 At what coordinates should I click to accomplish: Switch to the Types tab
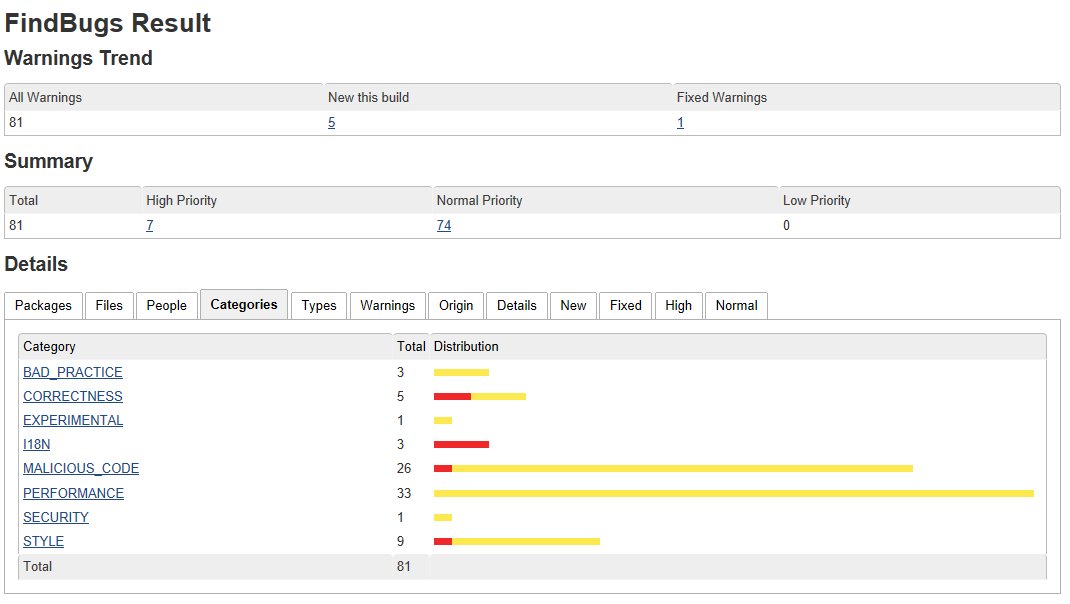click(x=319, y=306)
